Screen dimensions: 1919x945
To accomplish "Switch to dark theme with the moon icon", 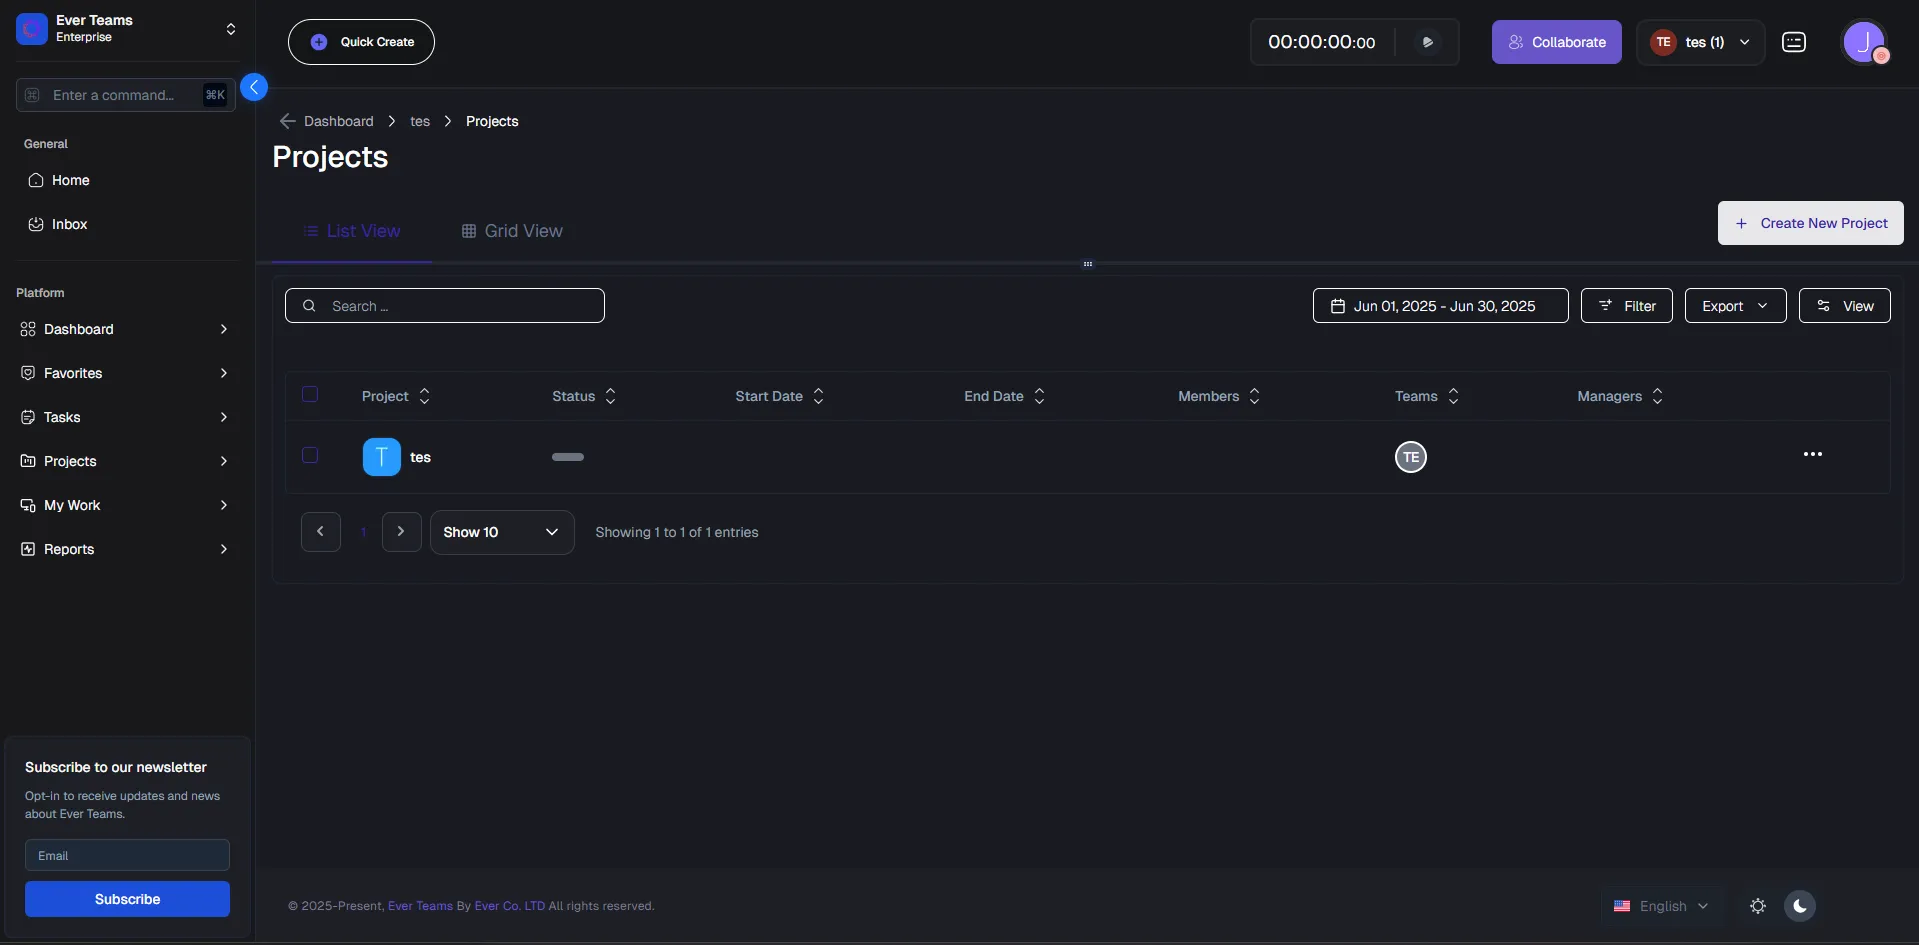I will (x=1800, y=906).
